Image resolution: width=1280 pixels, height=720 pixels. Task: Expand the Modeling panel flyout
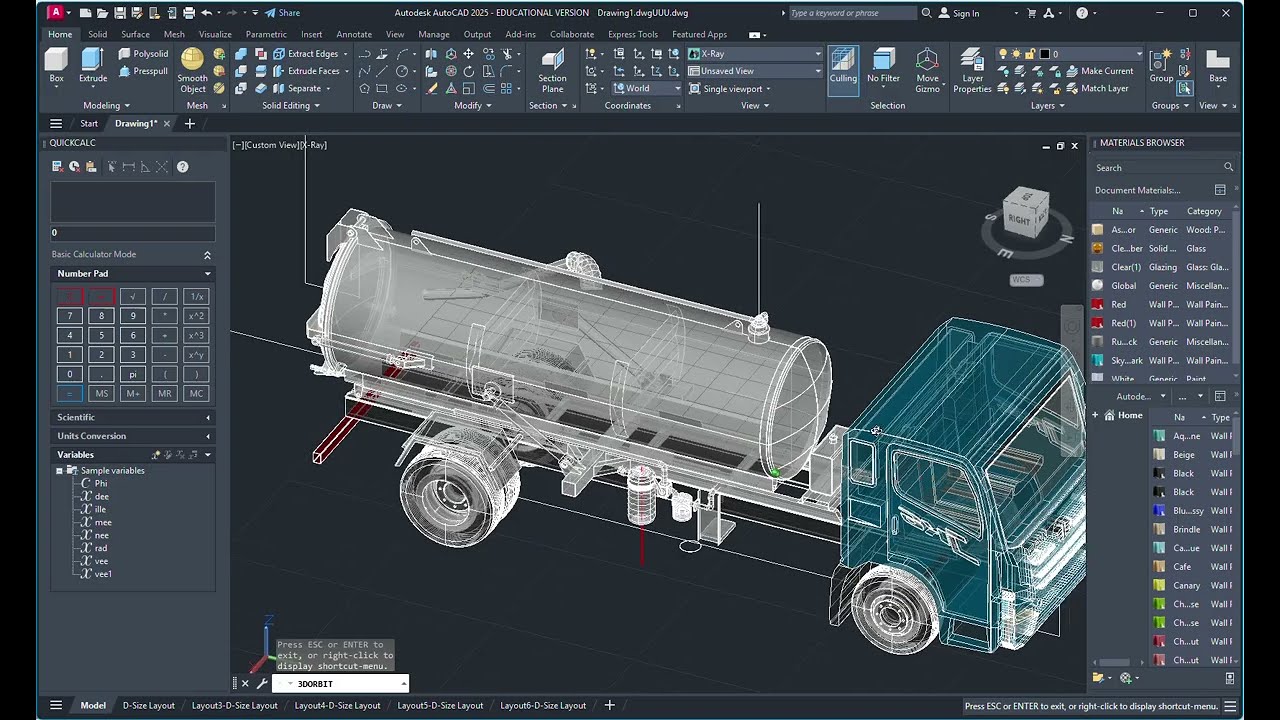pyautogui.click(x=107, y=105)
